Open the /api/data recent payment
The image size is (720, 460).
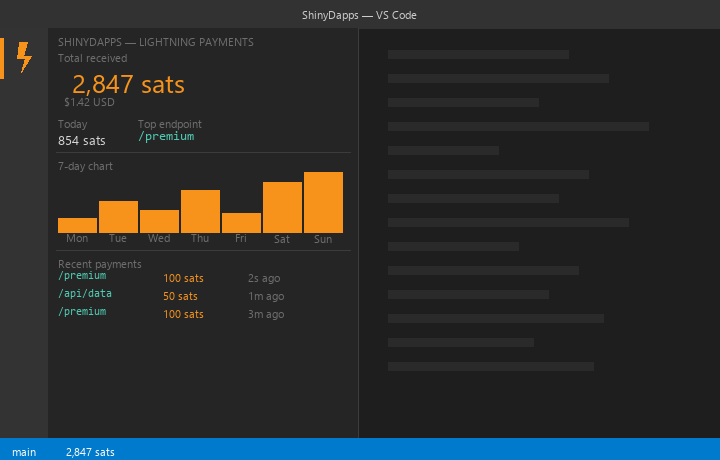85,293
